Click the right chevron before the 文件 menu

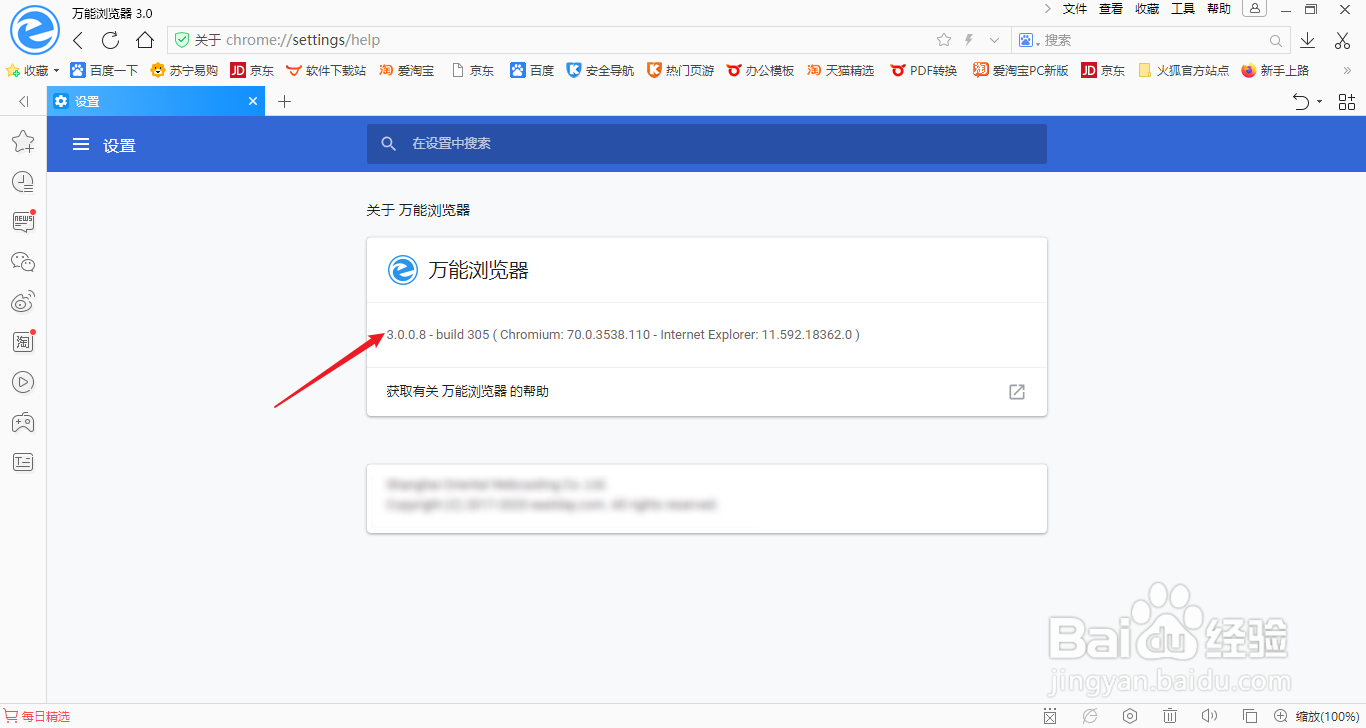[1047, 9]
